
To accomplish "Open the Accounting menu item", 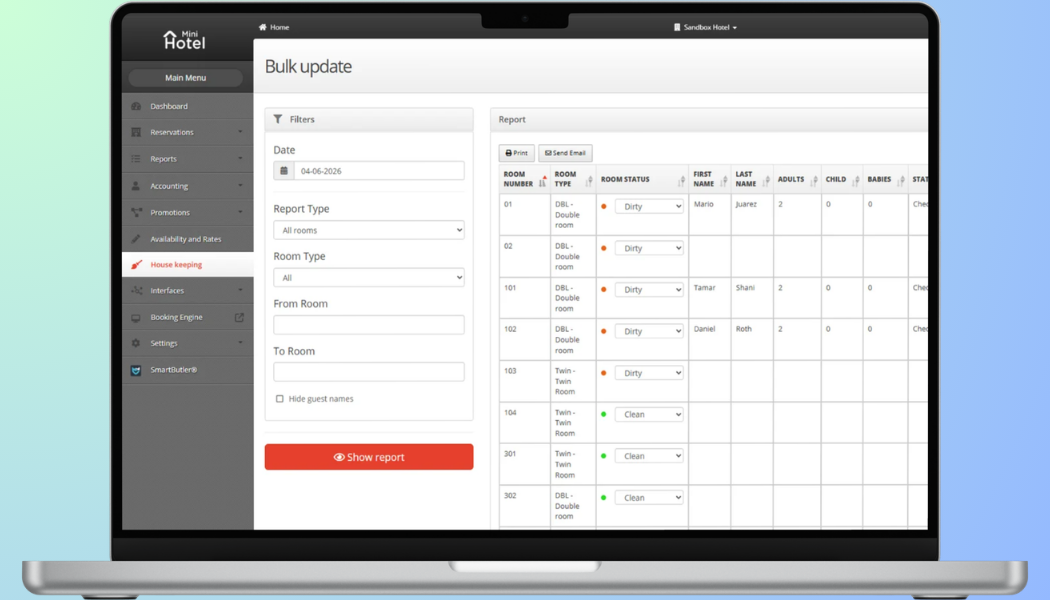I will pos(188,185).
